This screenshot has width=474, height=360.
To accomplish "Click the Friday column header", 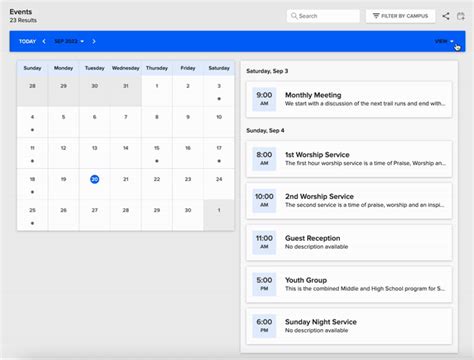I will [x=188, y=68].
